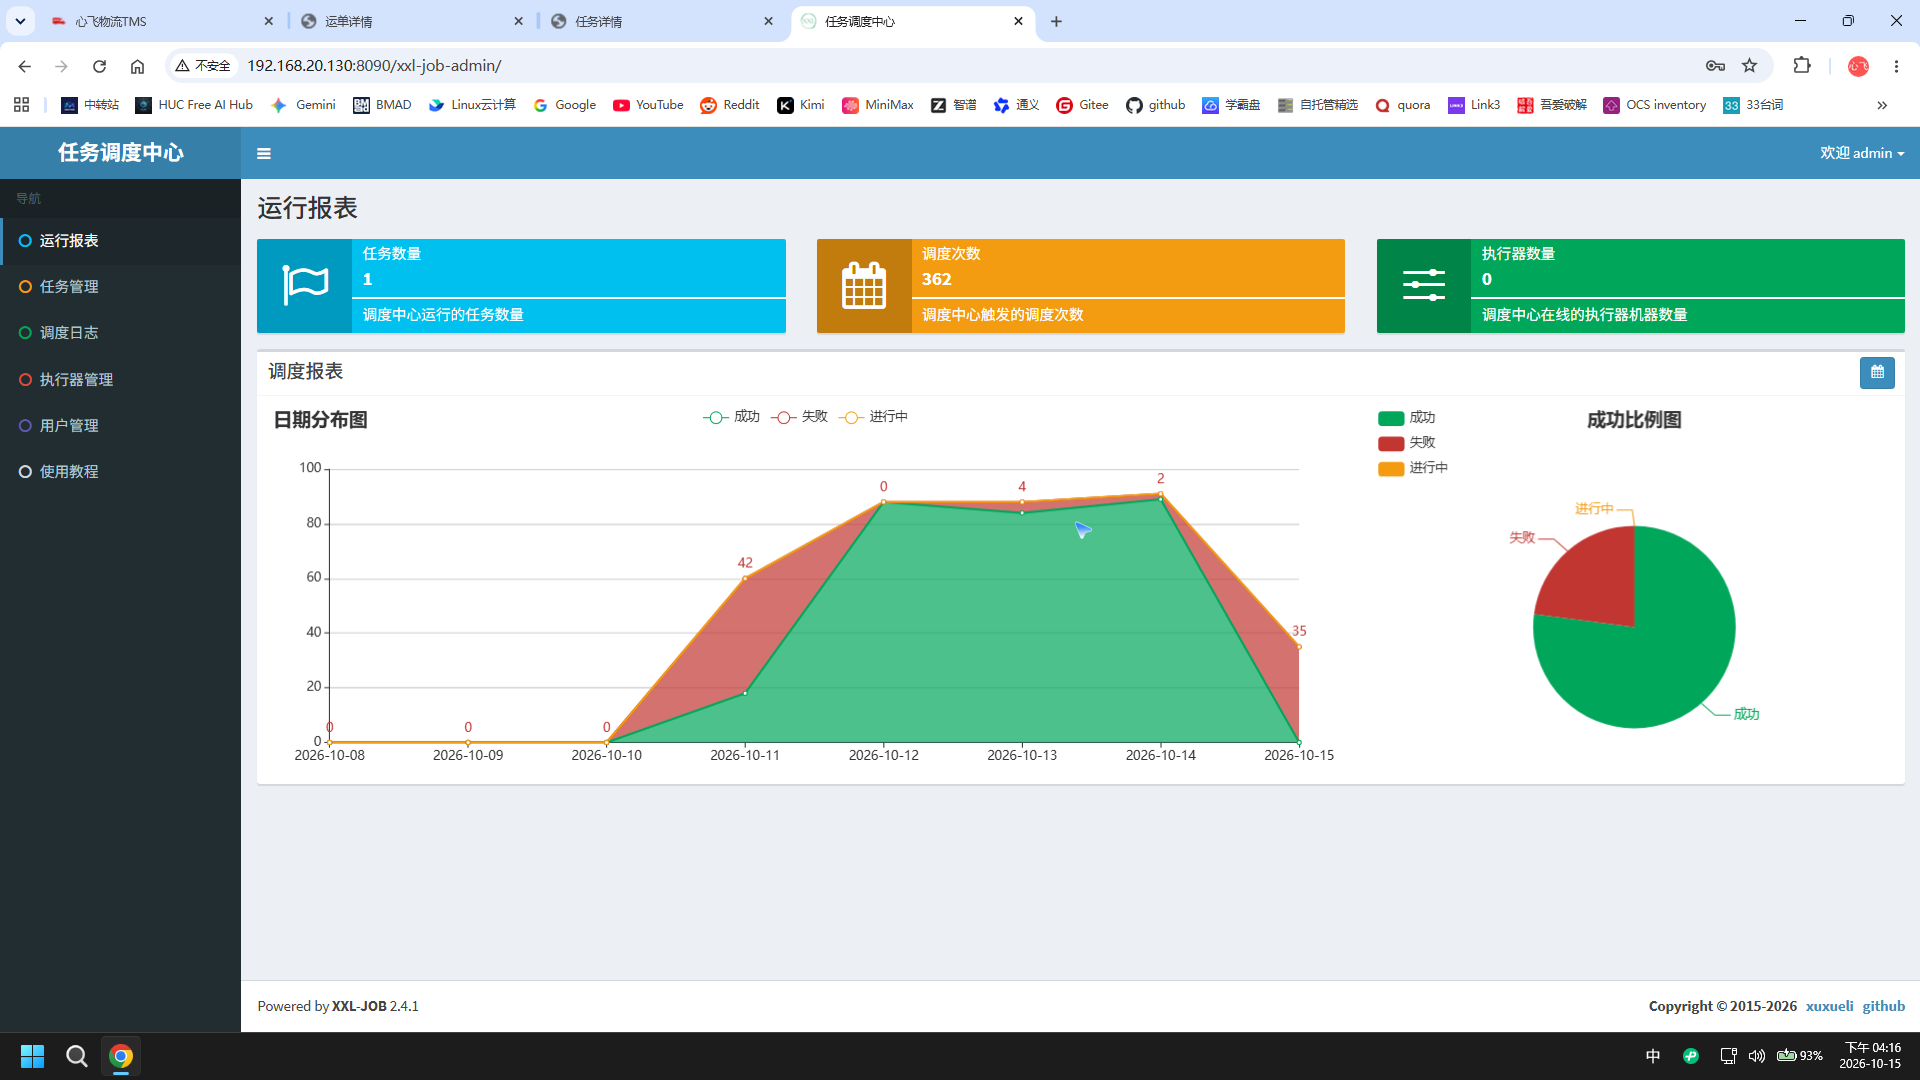The image size is (1920, 1080).
Task: Reload the page with the refresh icon
Action: pyautogui.click(x=99, y=66)
